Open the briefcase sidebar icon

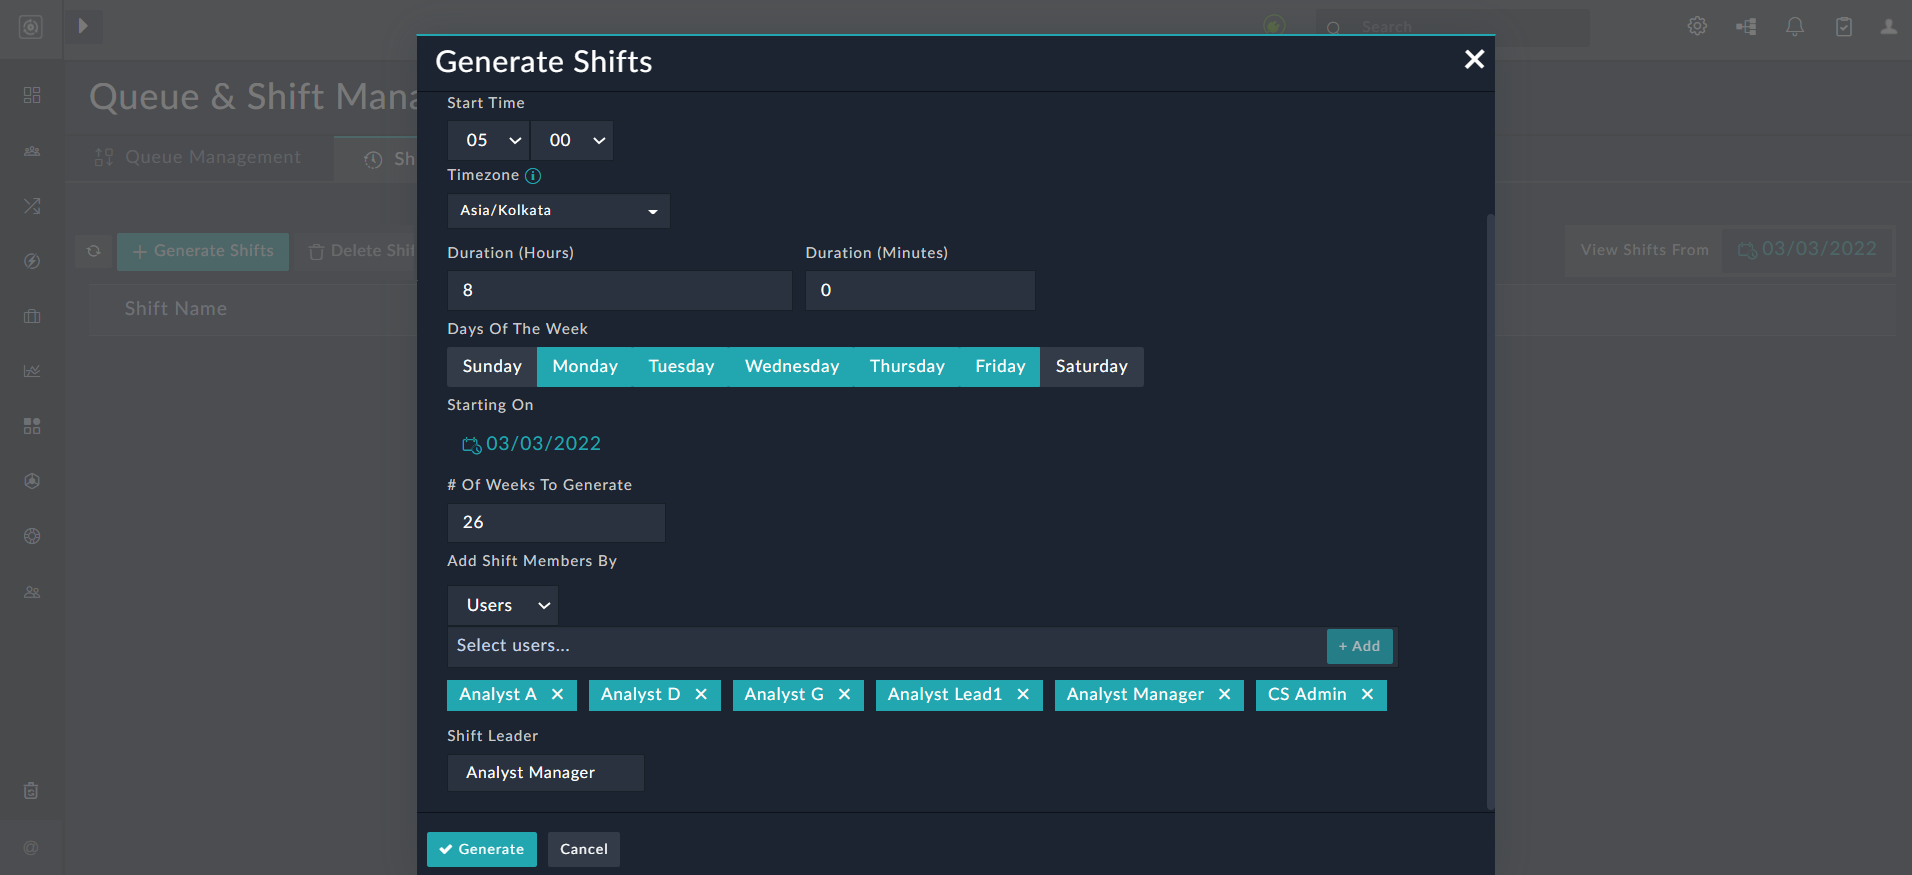(x=32, y=316)
